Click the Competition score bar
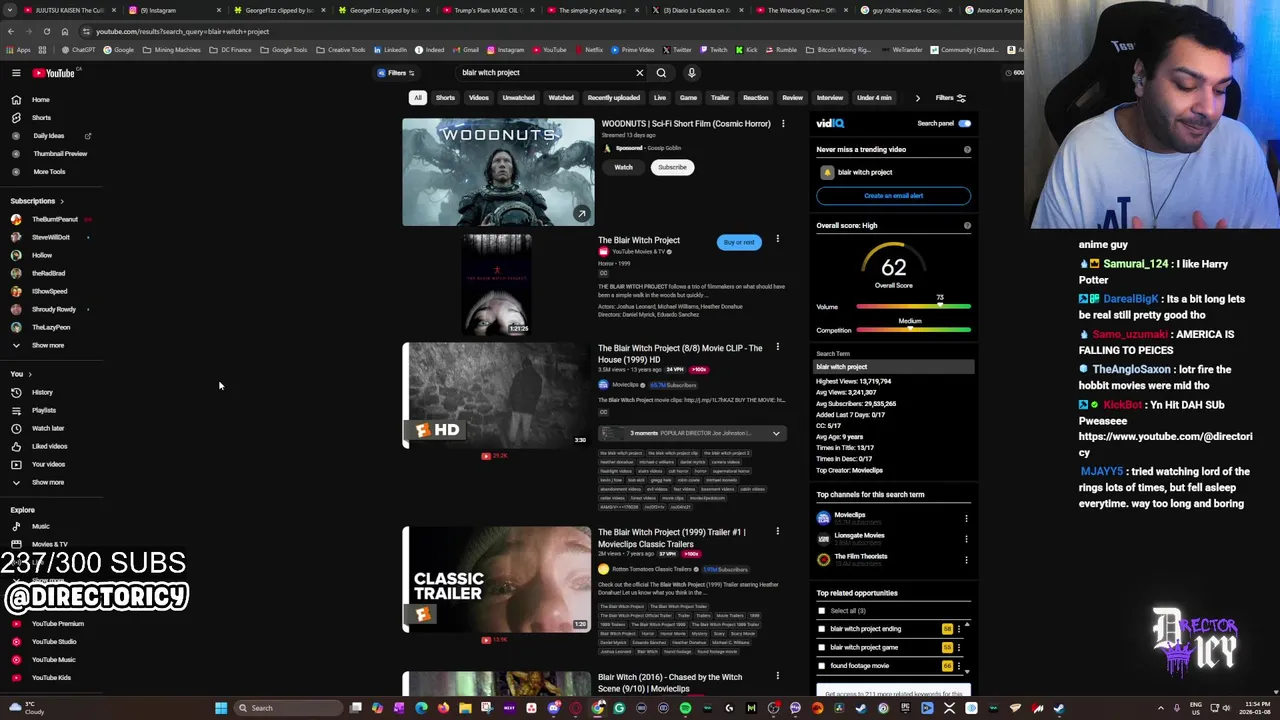The image size is (1280, 720). (913, 330)
